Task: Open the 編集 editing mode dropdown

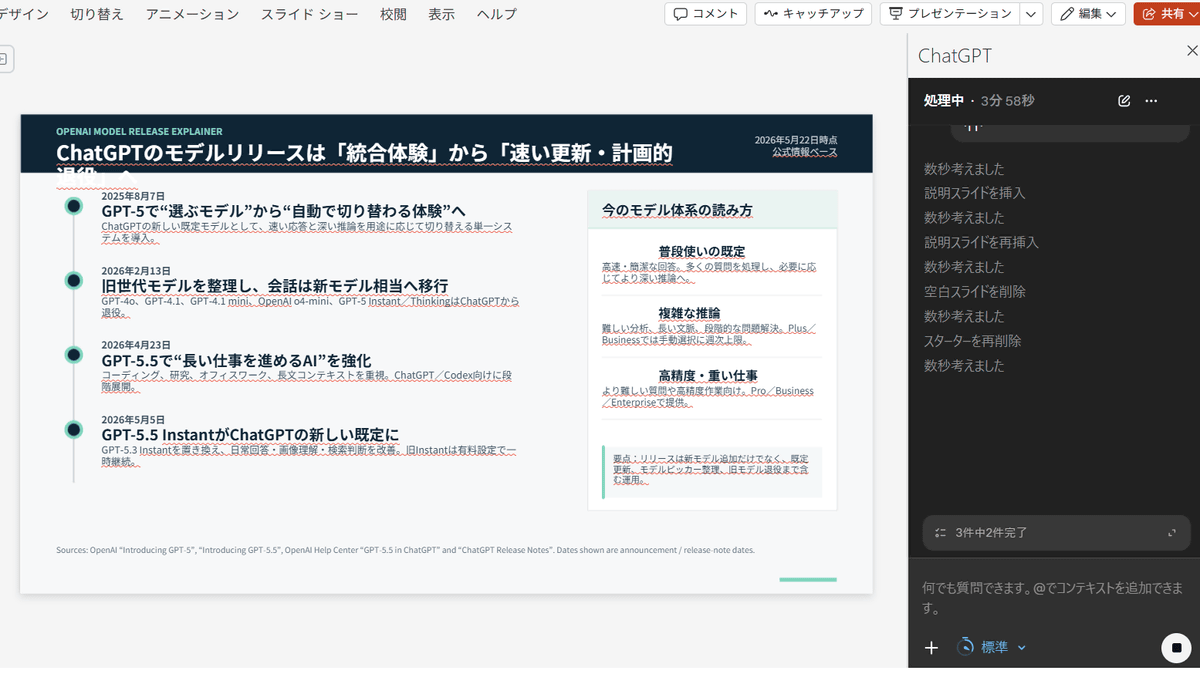Action: pyautogui.click(x=1088, y=14)
